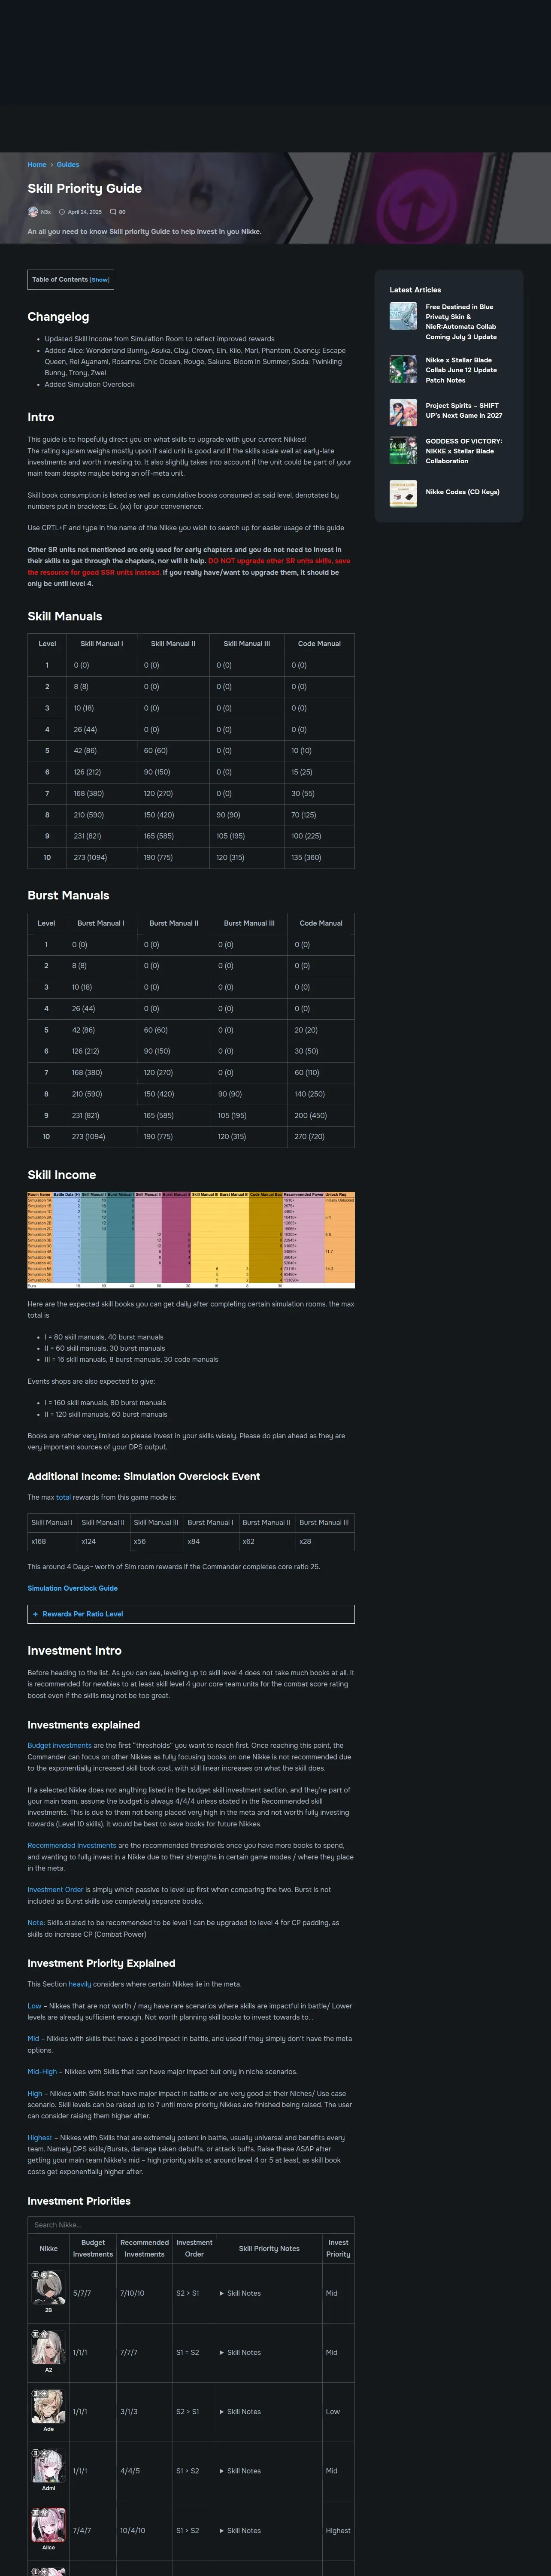This screenshot has height=2576, width=551.
Task: Open the Ade character portrait
Action: (48, 2406)
